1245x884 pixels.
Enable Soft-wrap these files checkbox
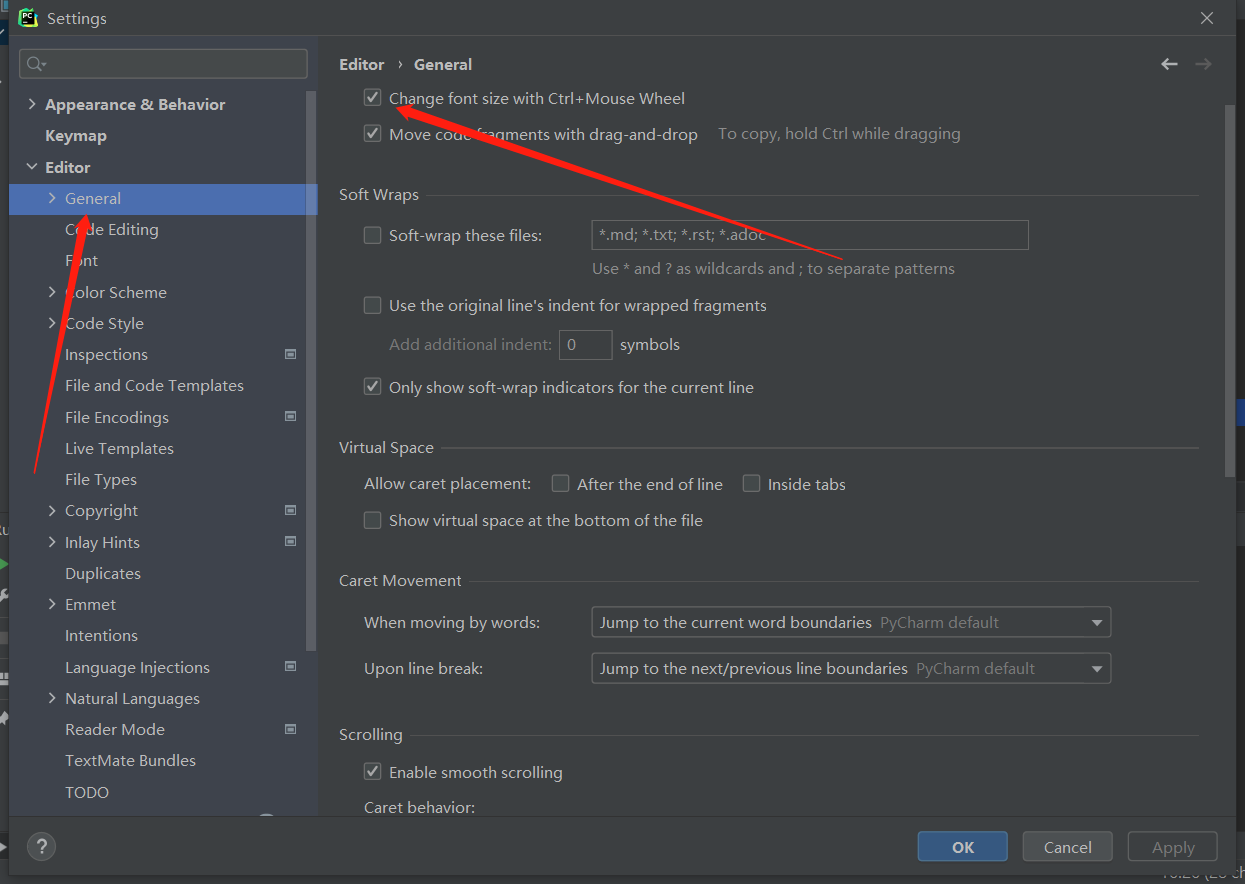(x=373, y=236)
